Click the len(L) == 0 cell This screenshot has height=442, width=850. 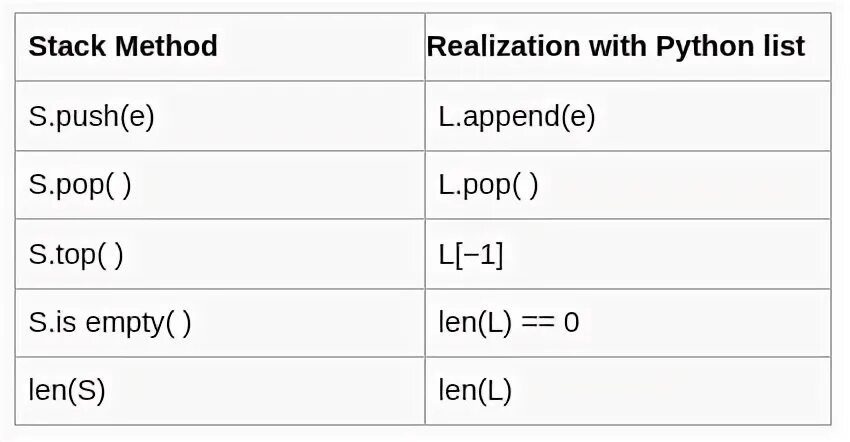628,323
